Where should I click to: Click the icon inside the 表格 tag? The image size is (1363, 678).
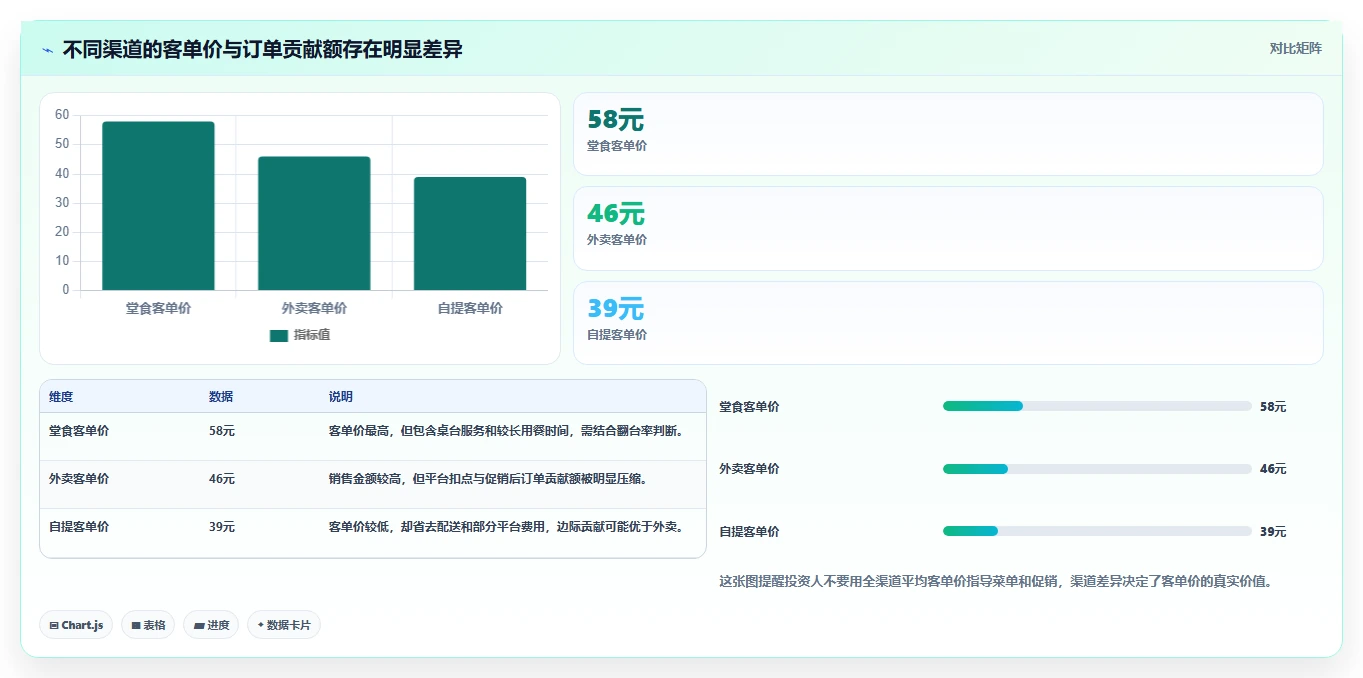click(136, 625)
